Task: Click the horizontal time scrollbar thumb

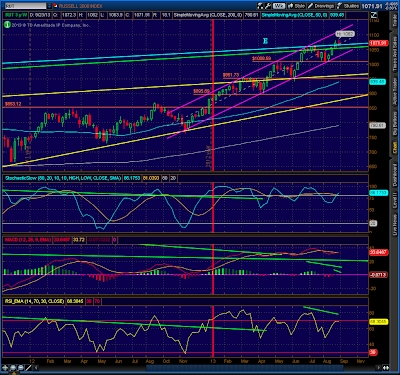Action: point(245,368)
